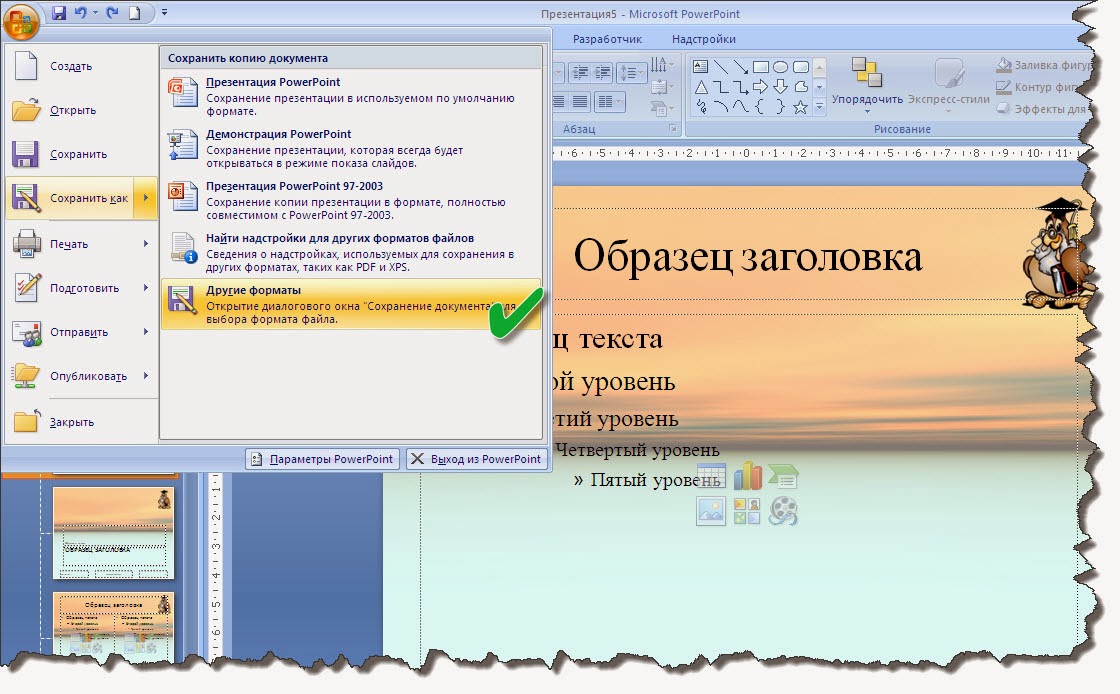
Task: Expand the shapes gallery with its More arrow
Action: [x=820, y=106]
